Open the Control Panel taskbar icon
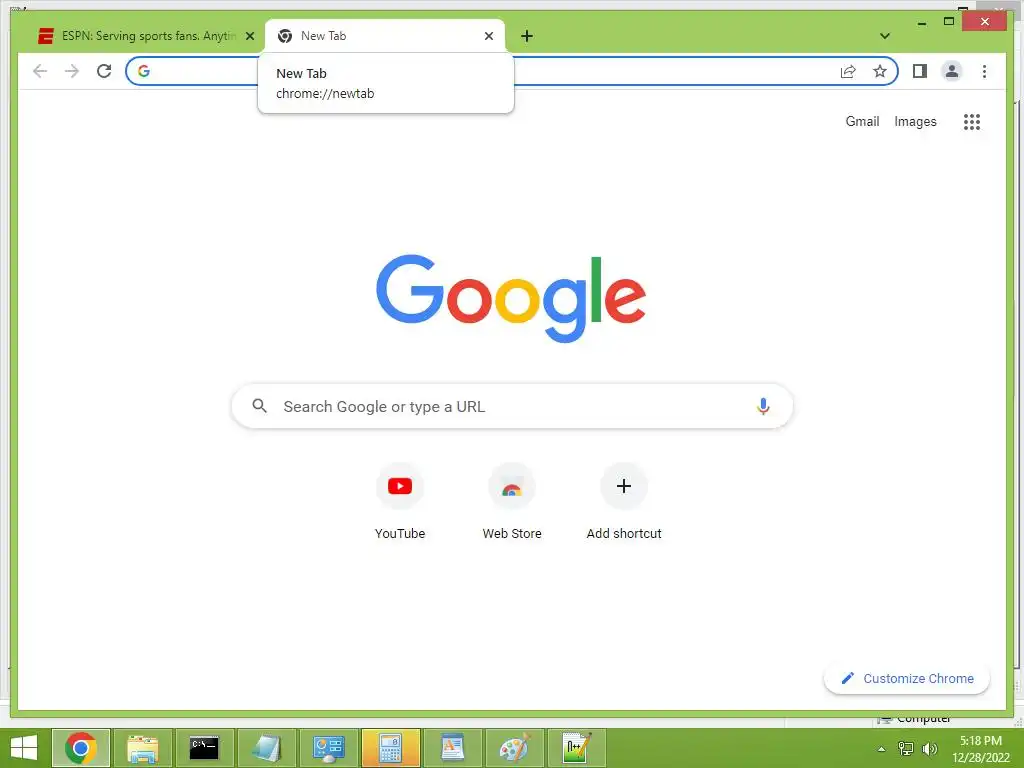This screenshot has width=1024, height=768. (x=328, y=748)
